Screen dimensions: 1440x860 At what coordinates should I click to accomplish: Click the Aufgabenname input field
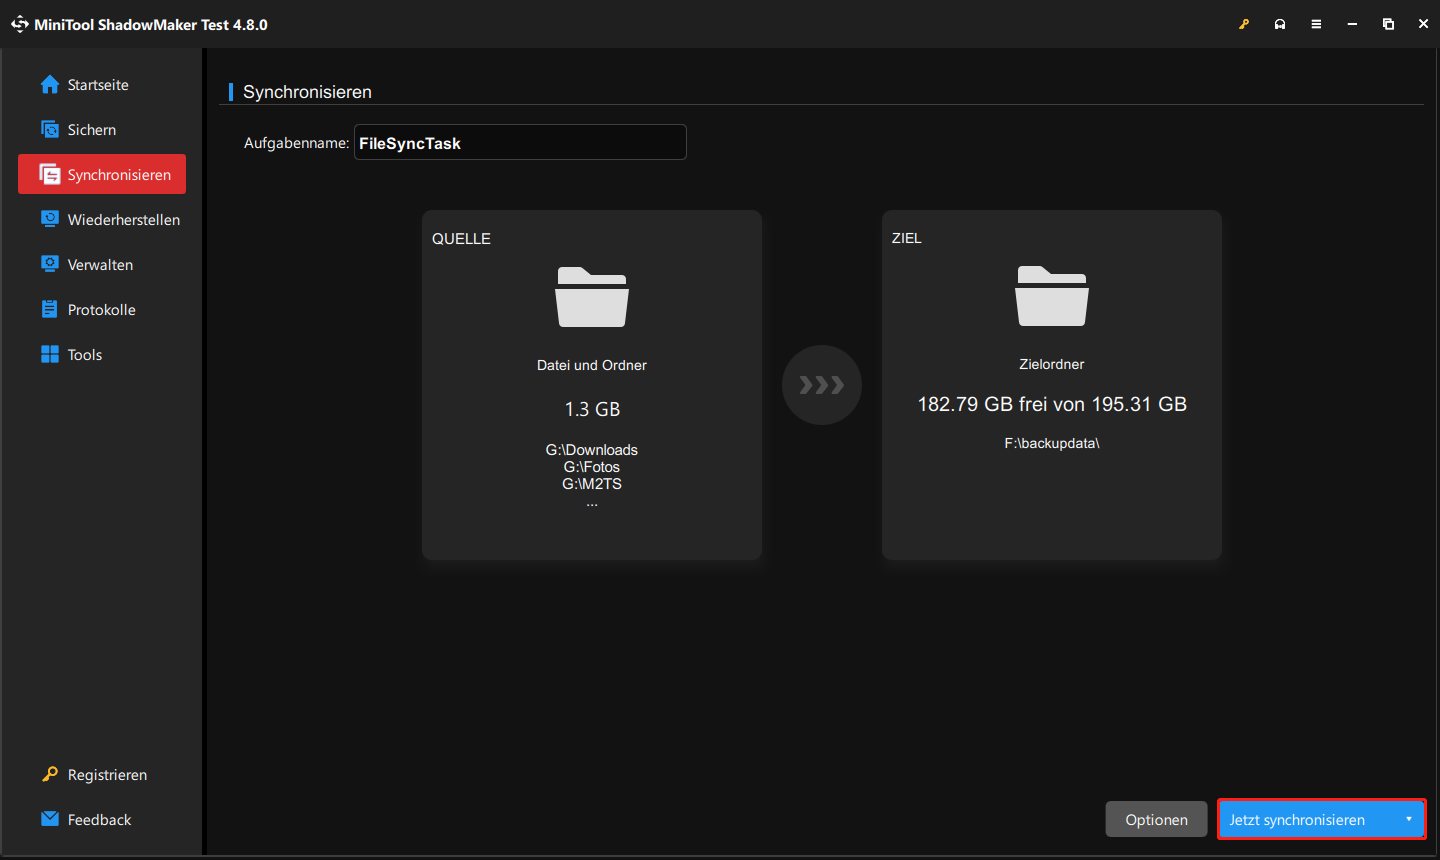520,142
